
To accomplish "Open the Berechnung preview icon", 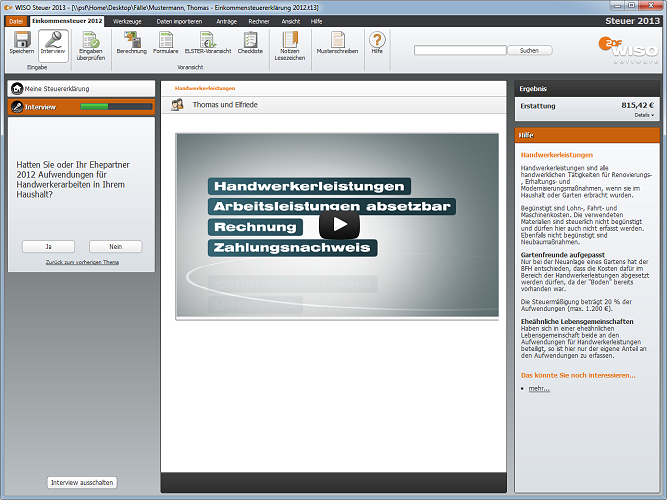I will click(x=132, y=40).
